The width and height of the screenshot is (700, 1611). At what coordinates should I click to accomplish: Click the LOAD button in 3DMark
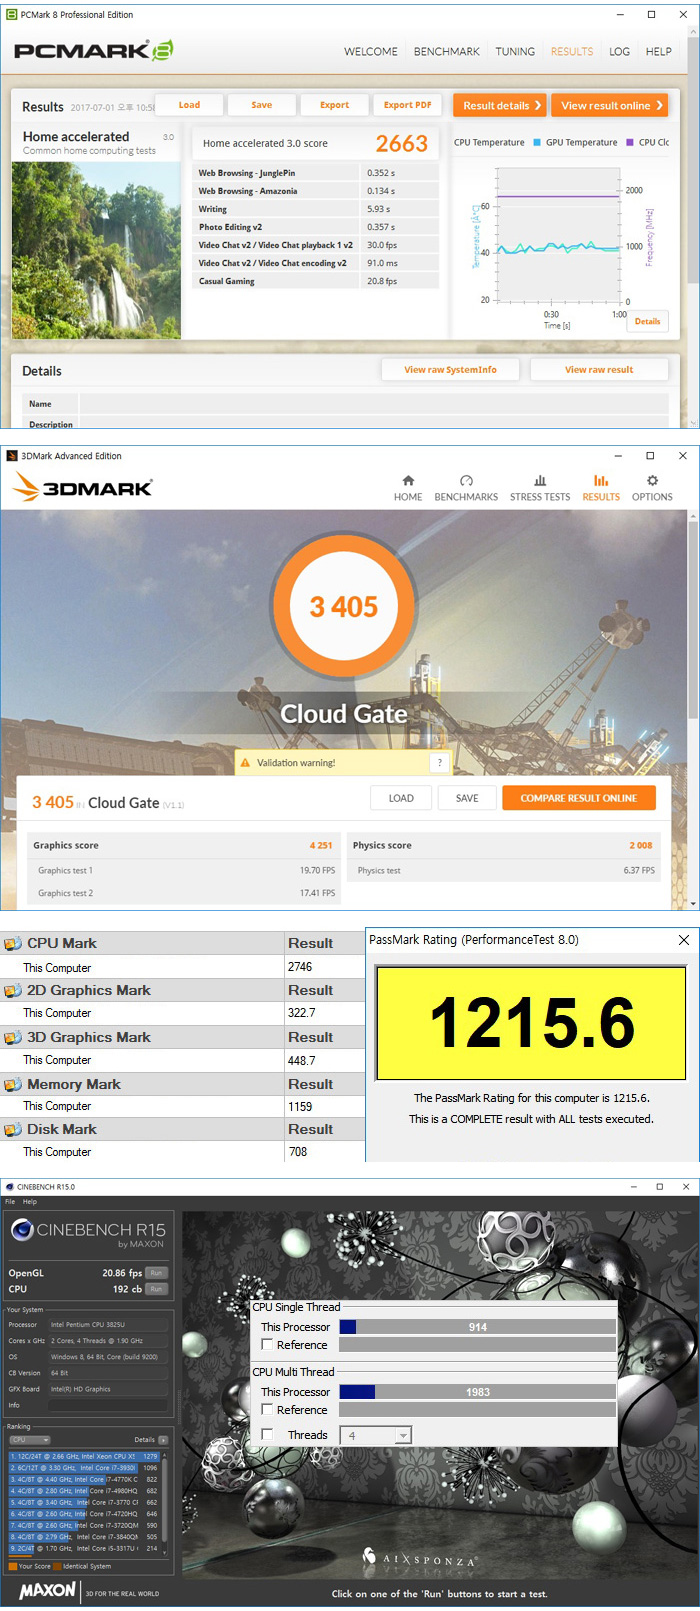click(401, 798)
